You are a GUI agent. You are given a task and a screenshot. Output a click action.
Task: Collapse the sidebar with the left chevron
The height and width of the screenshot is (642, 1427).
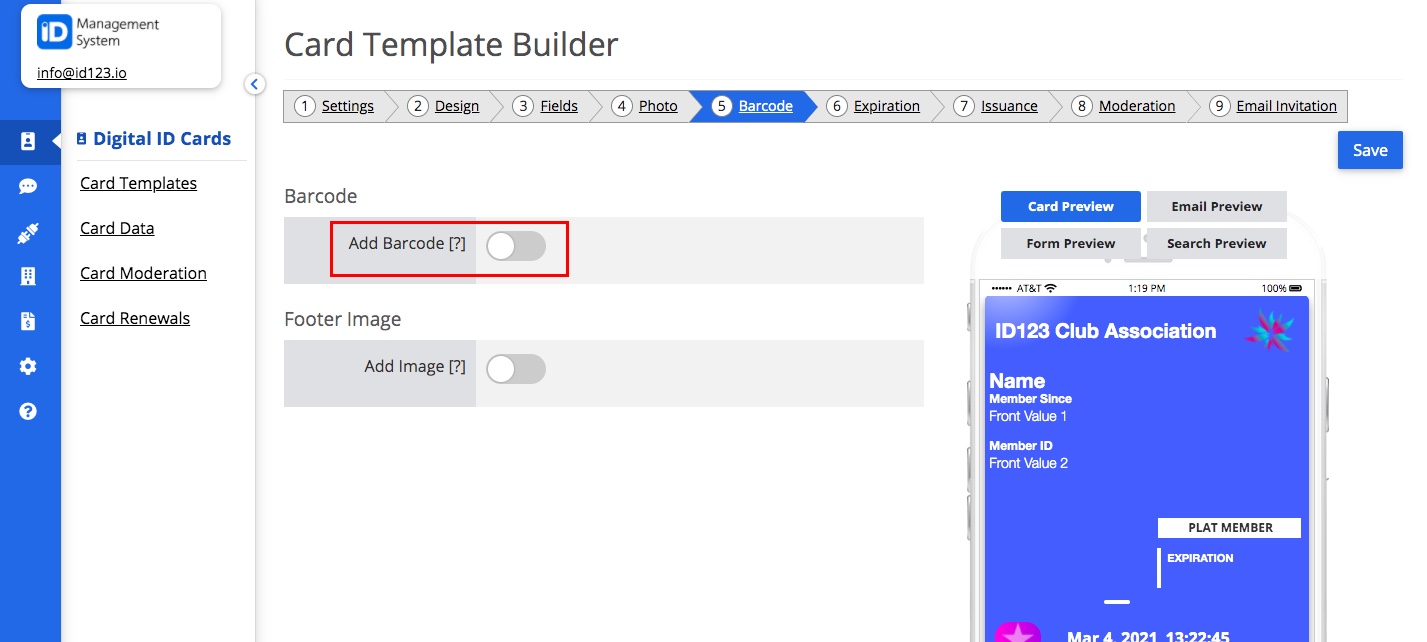click(x=255, y=84)
